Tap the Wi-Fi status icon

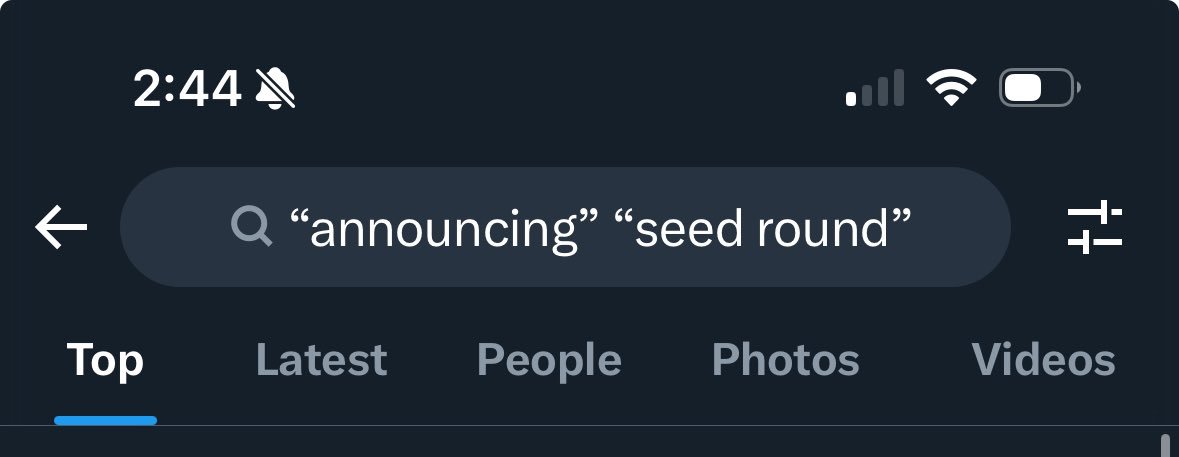[950, 88]
